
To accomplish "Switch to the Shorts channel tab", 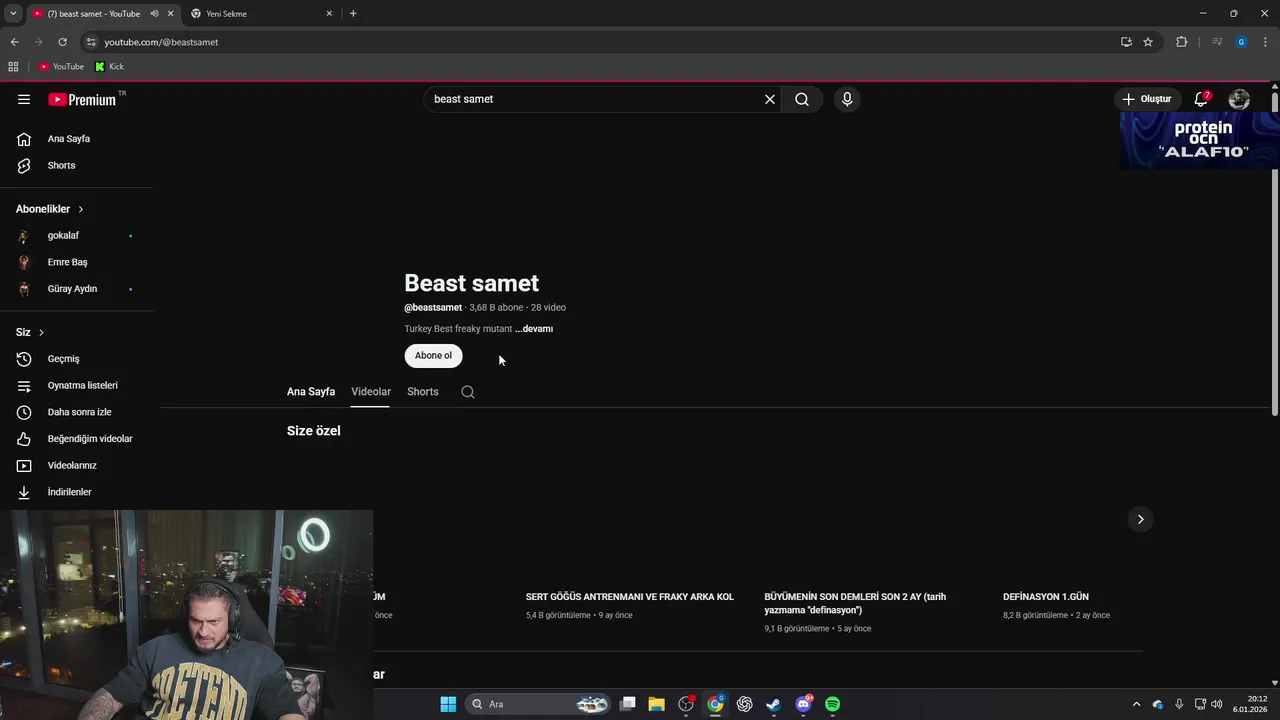I will coord(423,392).
